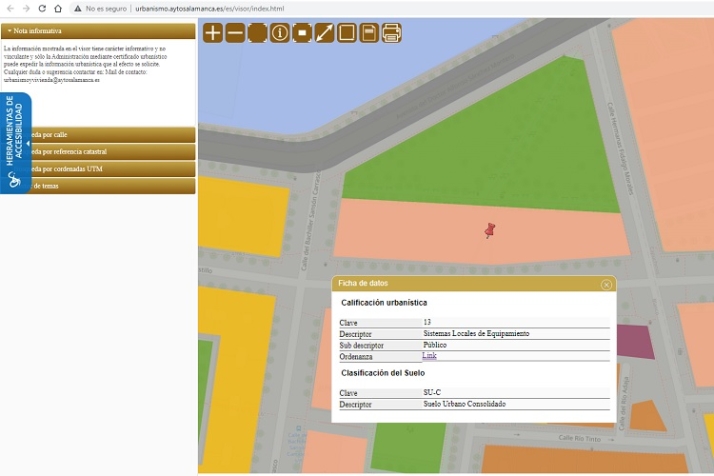Screen dimensions: 714x476
Task: Activate the distance measuring tool
Action: tap(324, 33)
